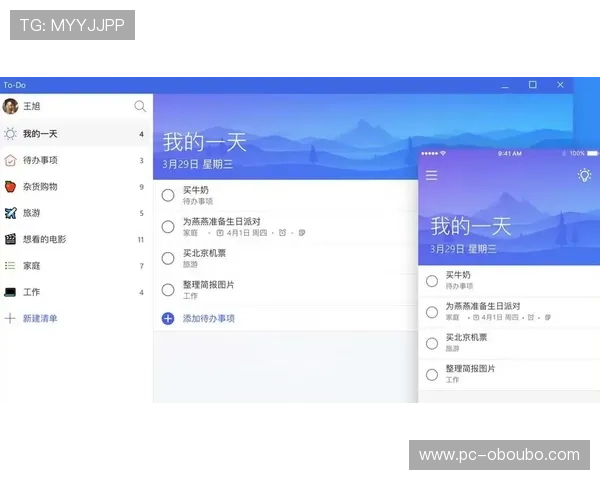
Task: Tap the lightbulb suggestions icon in phone view
Action: [x=584, y=175]
